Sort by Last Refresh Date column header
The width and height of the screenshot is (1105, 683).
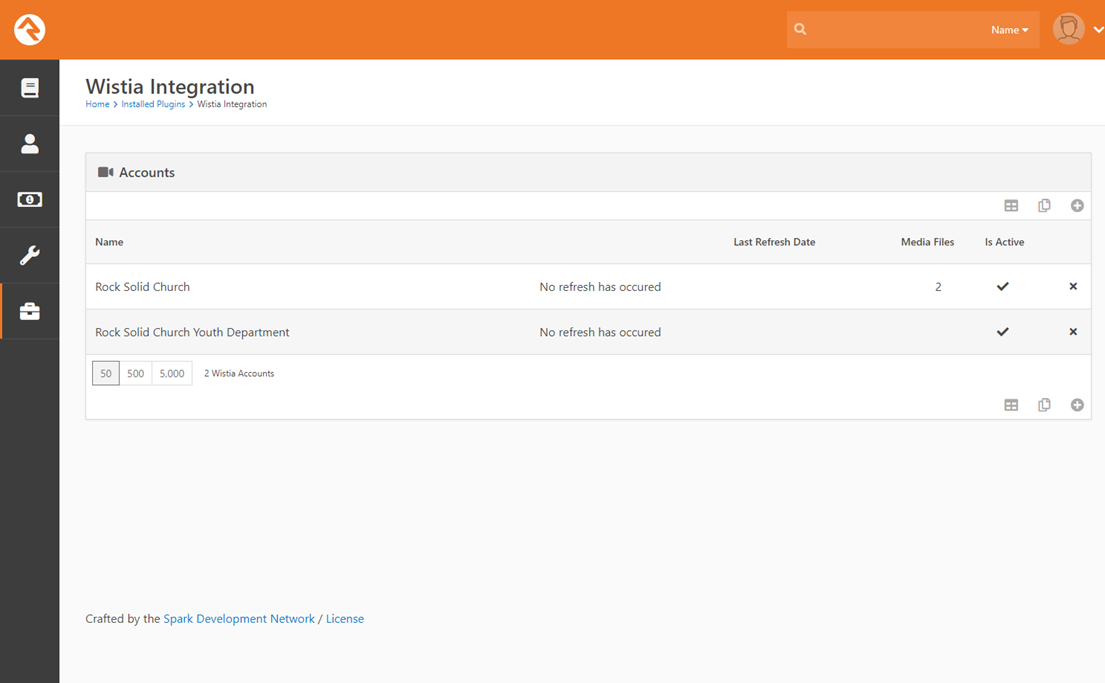click(774, 242)
